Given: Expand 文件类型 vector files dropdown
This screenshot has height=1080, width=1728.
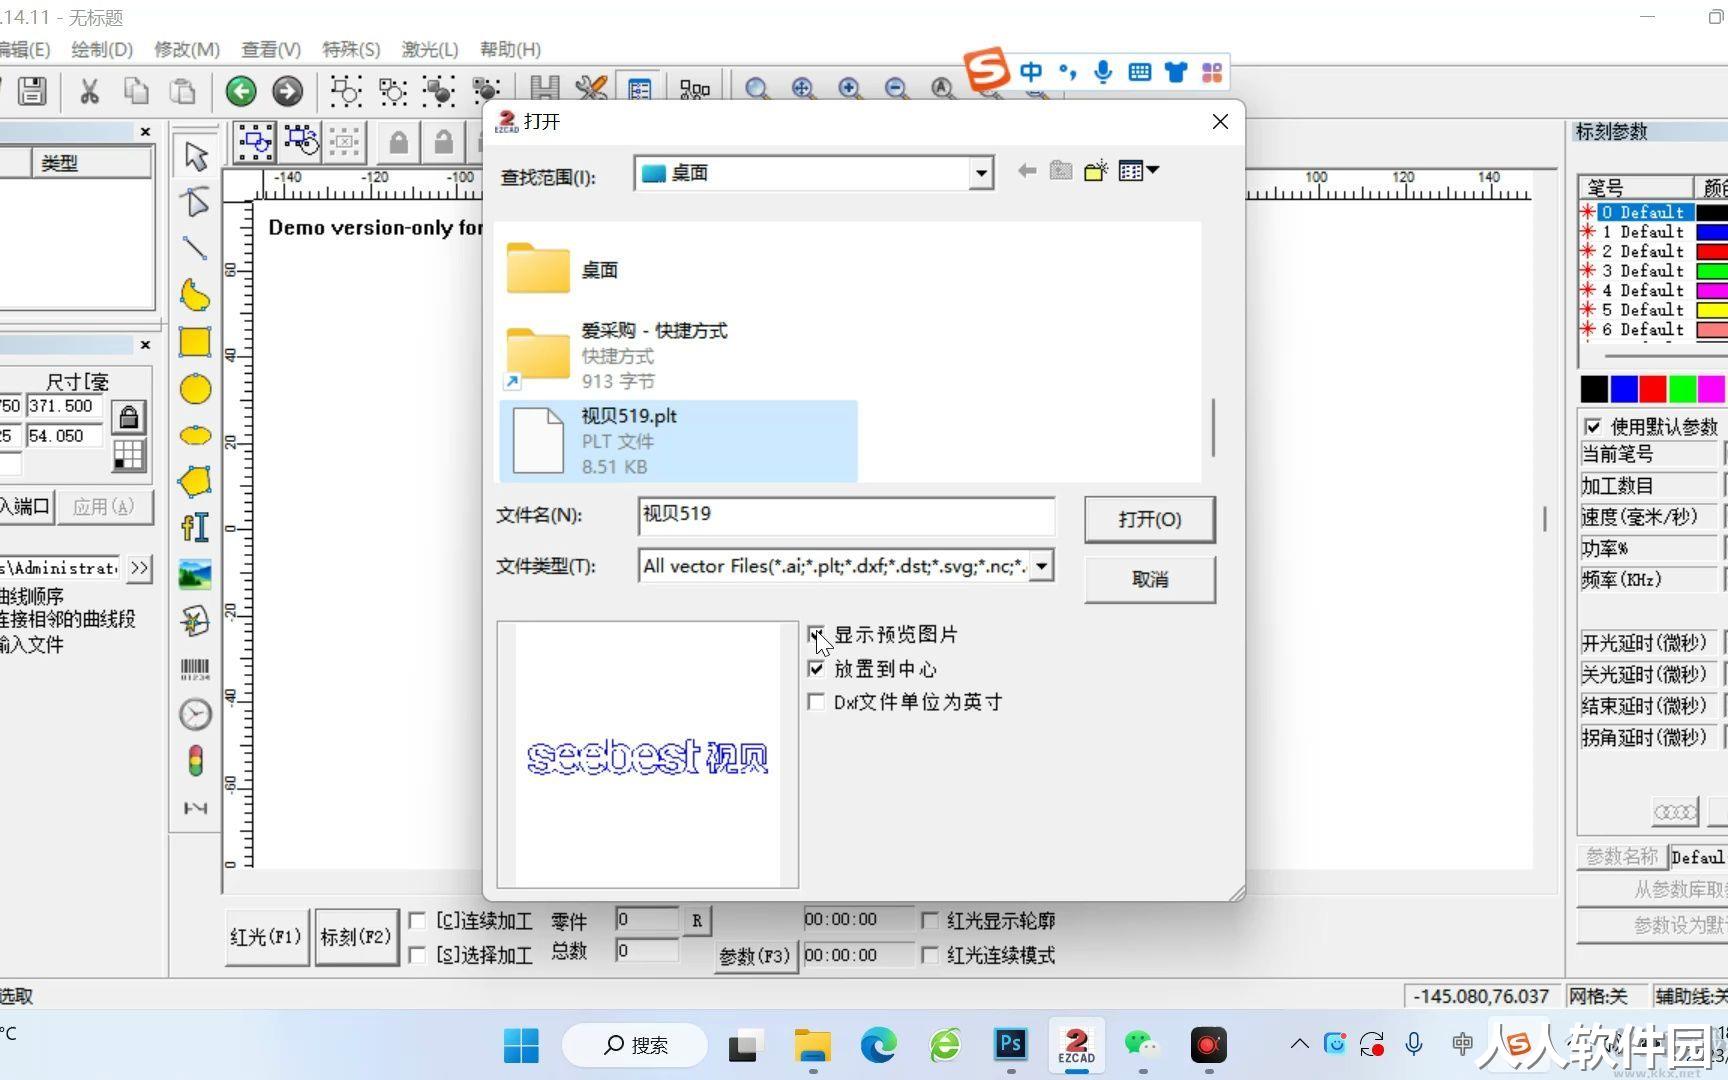Looking at the screenshot, I should pos(1041,566).
